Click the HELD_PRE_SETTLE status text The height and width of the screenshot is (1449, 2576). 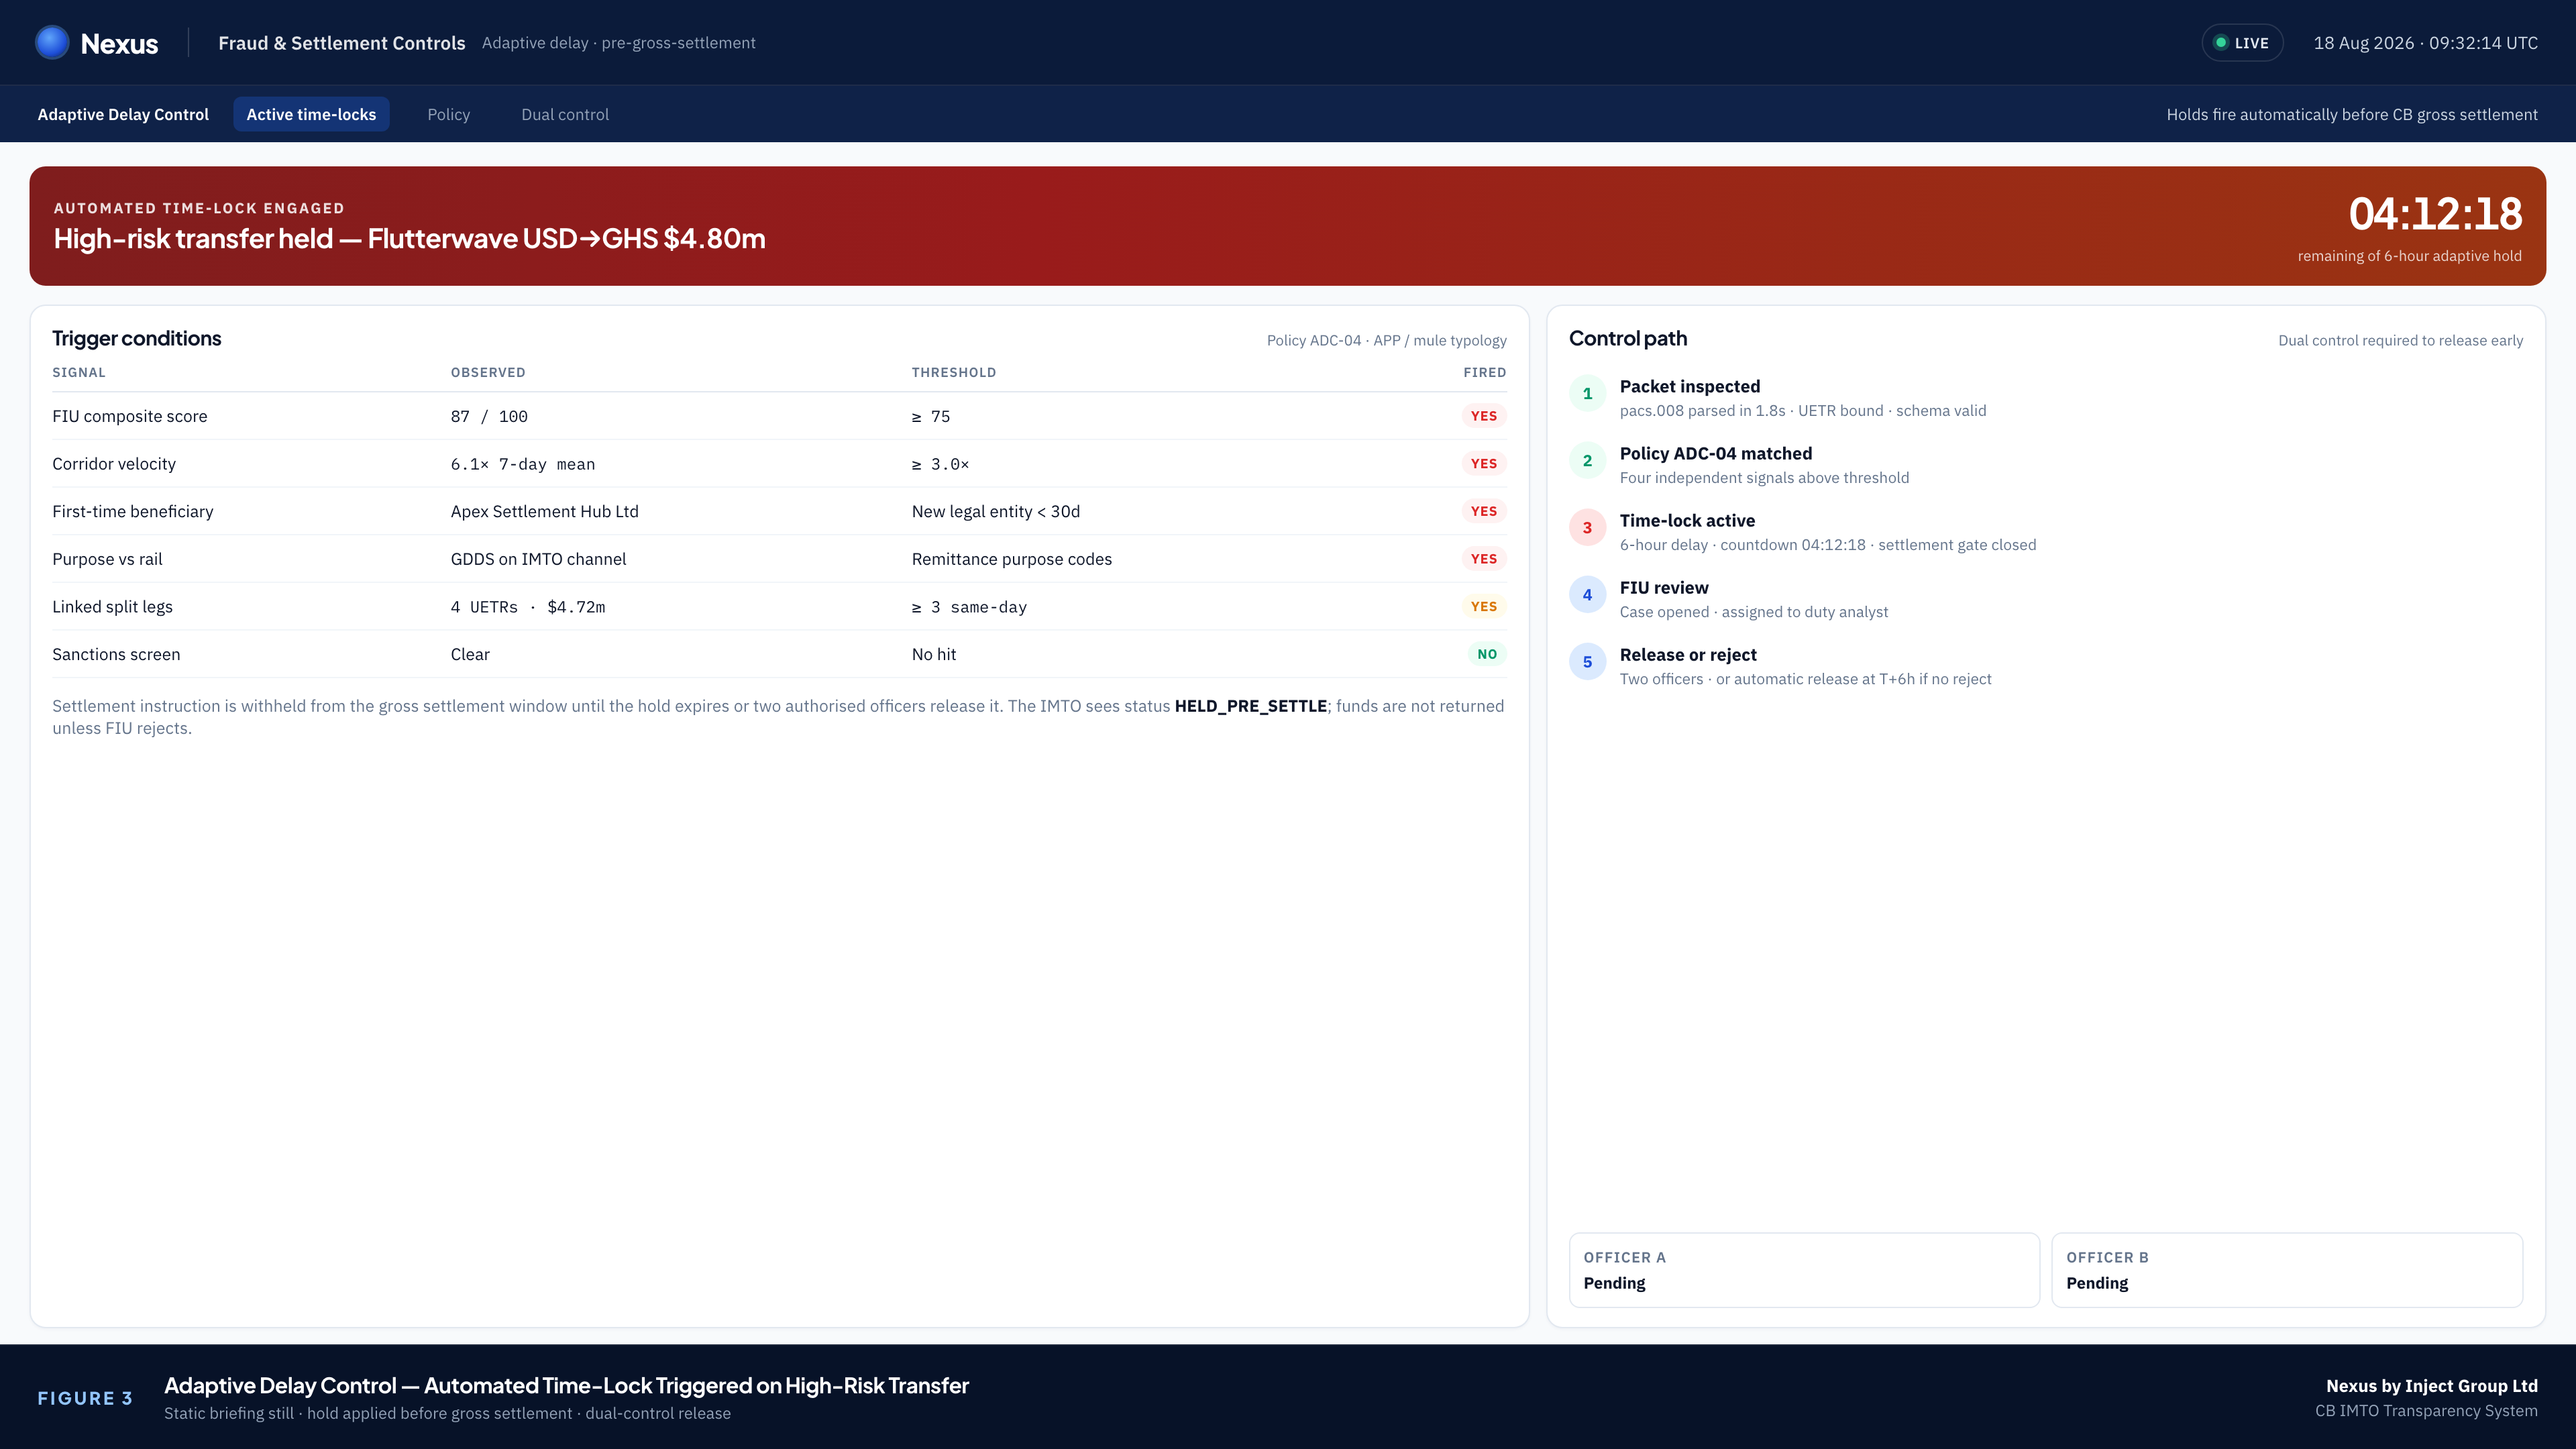pos(1250,706)
